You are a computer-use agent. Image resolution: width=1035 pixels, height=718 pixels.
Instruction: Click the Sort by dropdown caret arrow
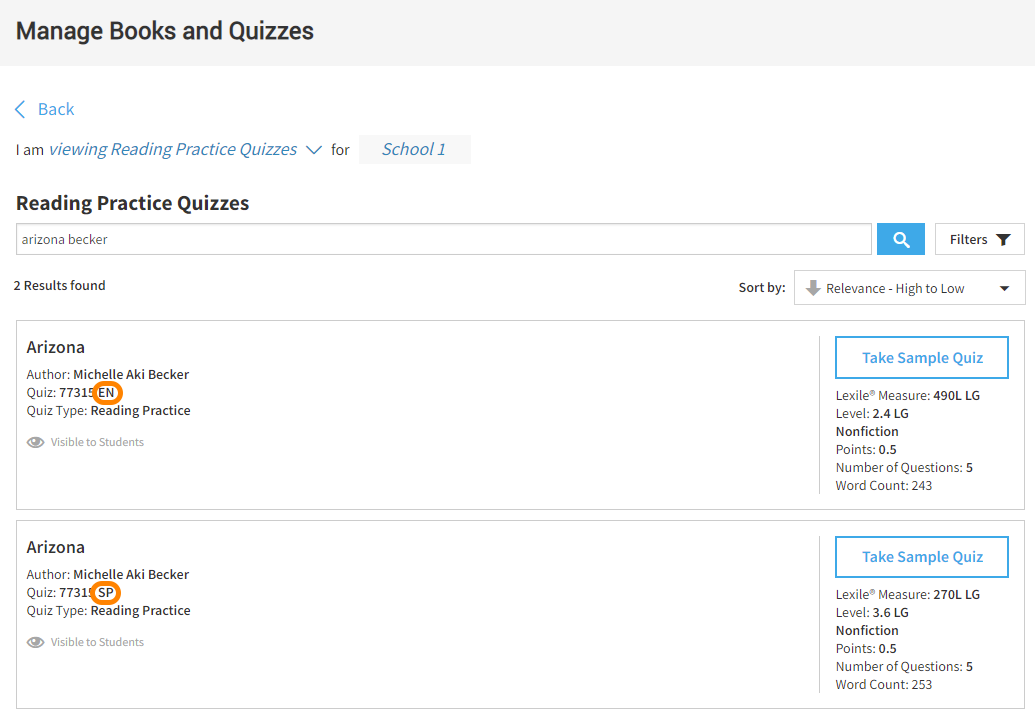coord(1004,288)
